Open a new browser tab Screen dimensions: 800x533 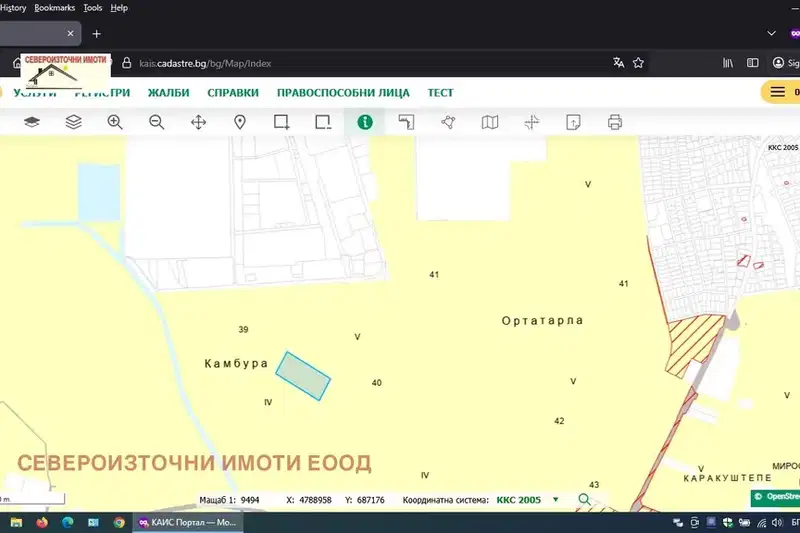click(96, 34)
